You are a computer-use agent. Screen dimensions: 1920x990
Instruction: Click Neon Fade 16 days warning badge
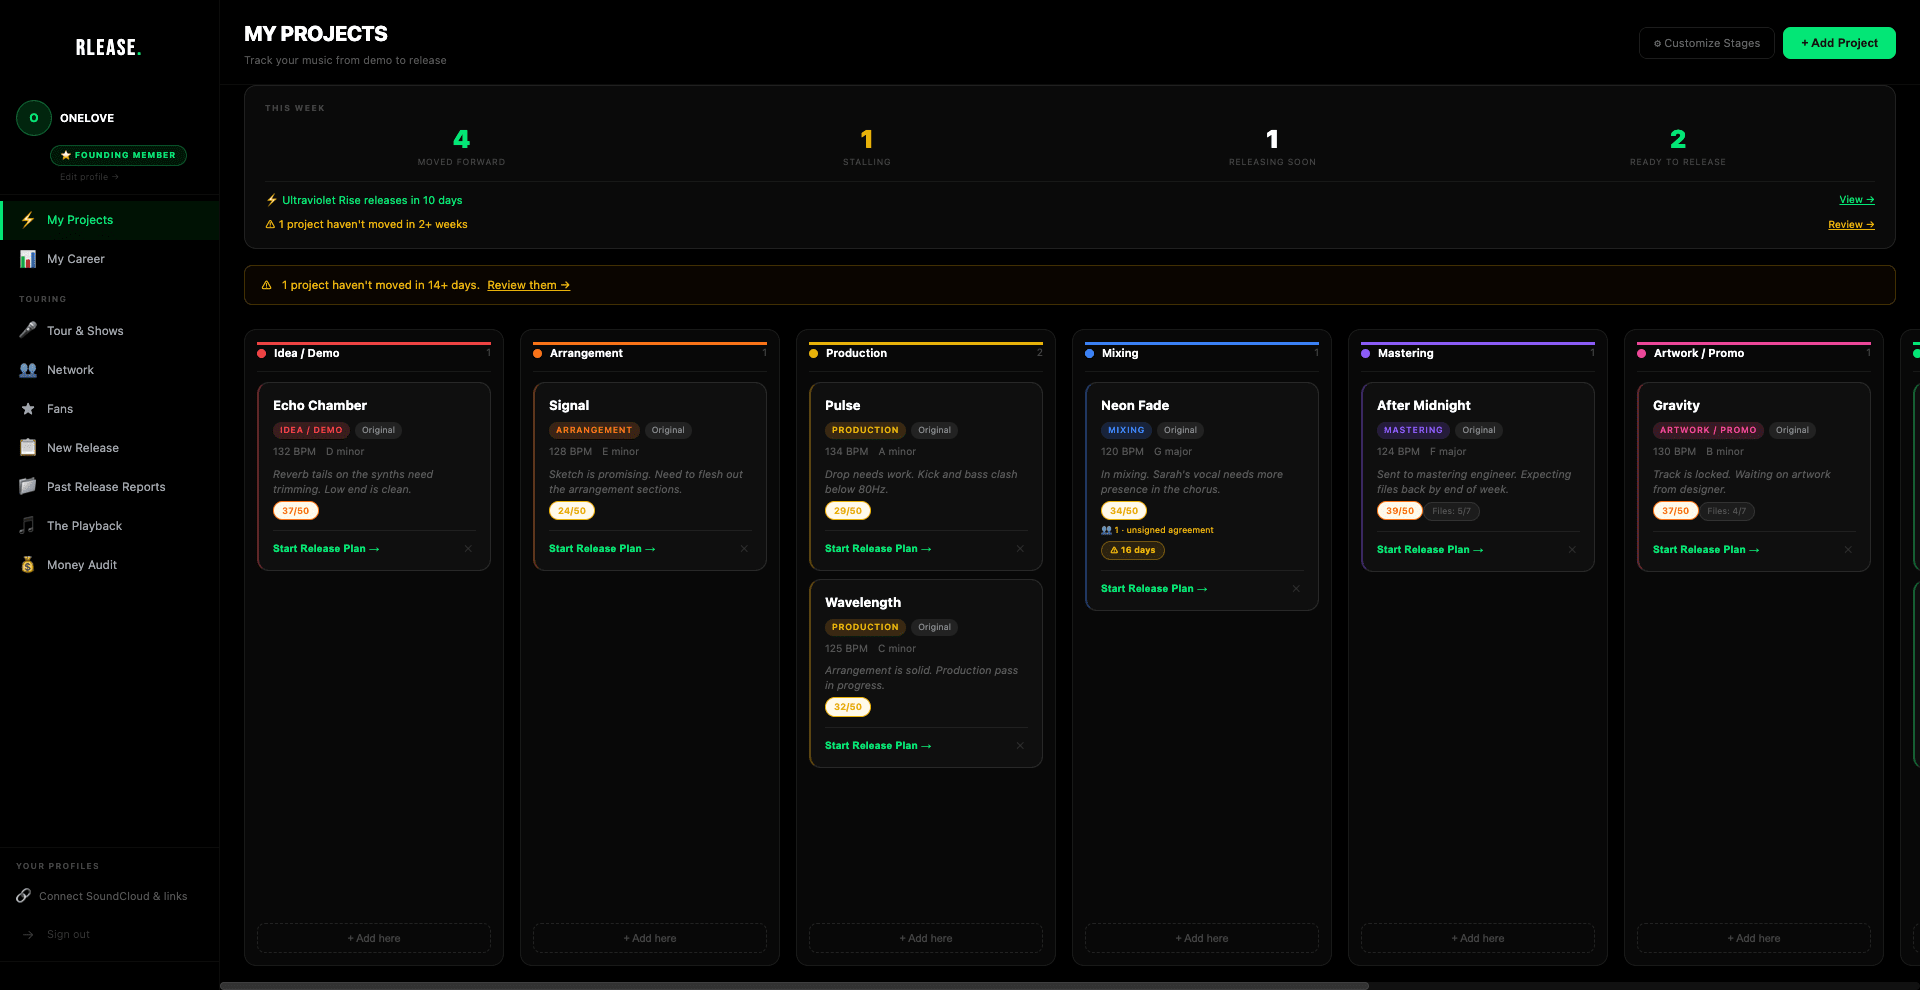(x=1133, y=550)
